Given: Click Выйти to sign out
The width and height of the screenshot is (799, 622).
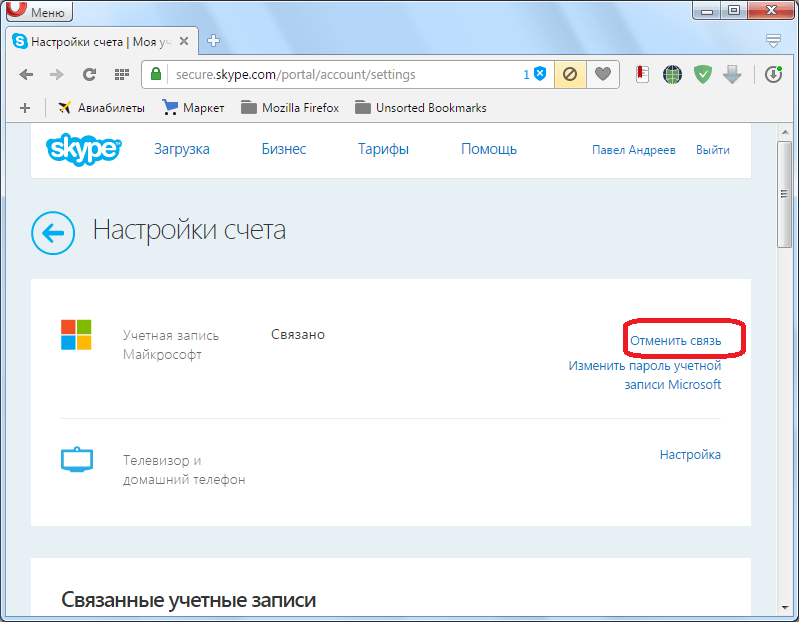Looking at the screenshot, I should [713, 150].
